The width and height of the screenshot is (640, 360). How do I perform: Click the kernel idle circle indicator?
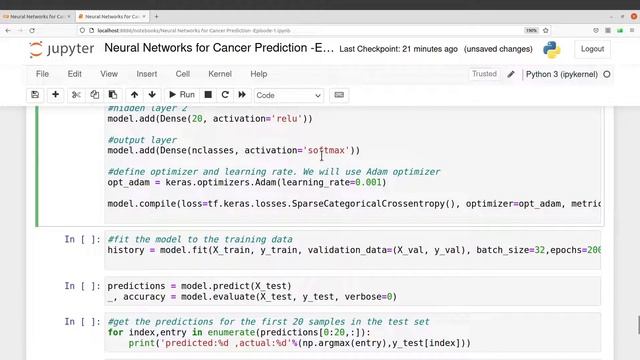click(x=607, y=74)
